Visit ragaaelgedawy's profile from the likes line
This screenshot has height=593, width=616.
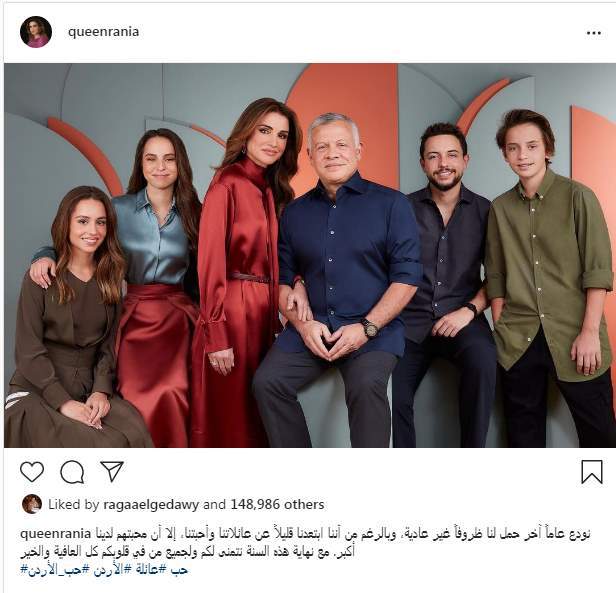(x=151, y=505)
